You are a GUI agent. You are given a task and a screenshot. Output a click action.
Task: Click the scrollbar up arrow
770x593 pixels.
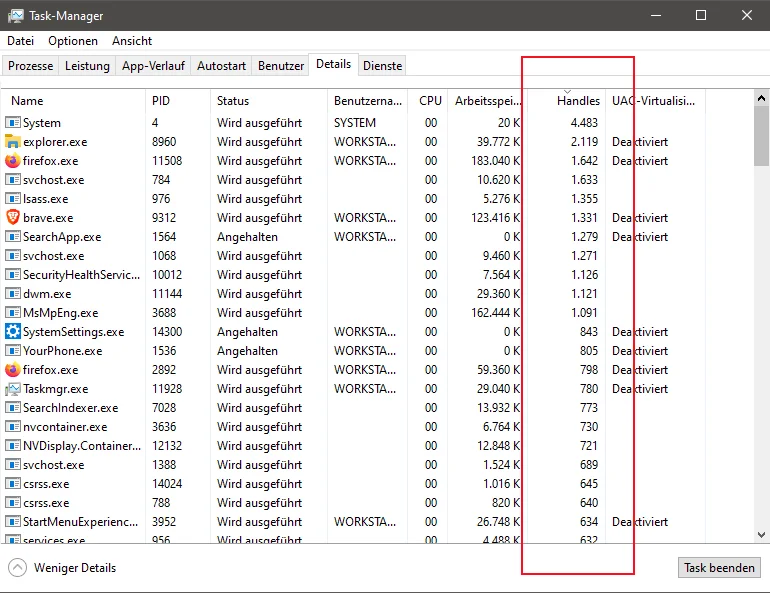761,98
